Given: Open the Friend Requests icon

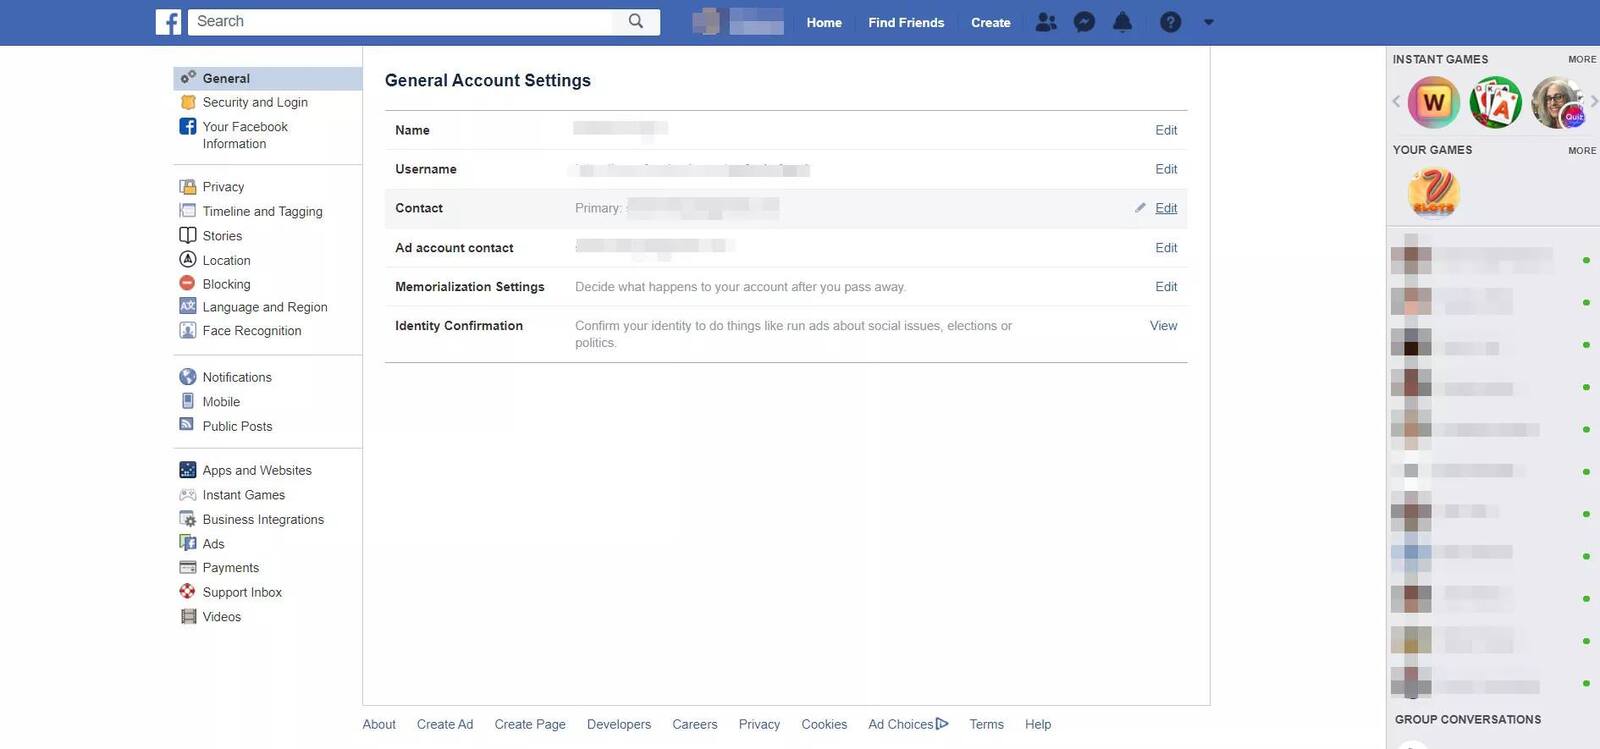Looking at the screenshot, I should point(1046,22).
